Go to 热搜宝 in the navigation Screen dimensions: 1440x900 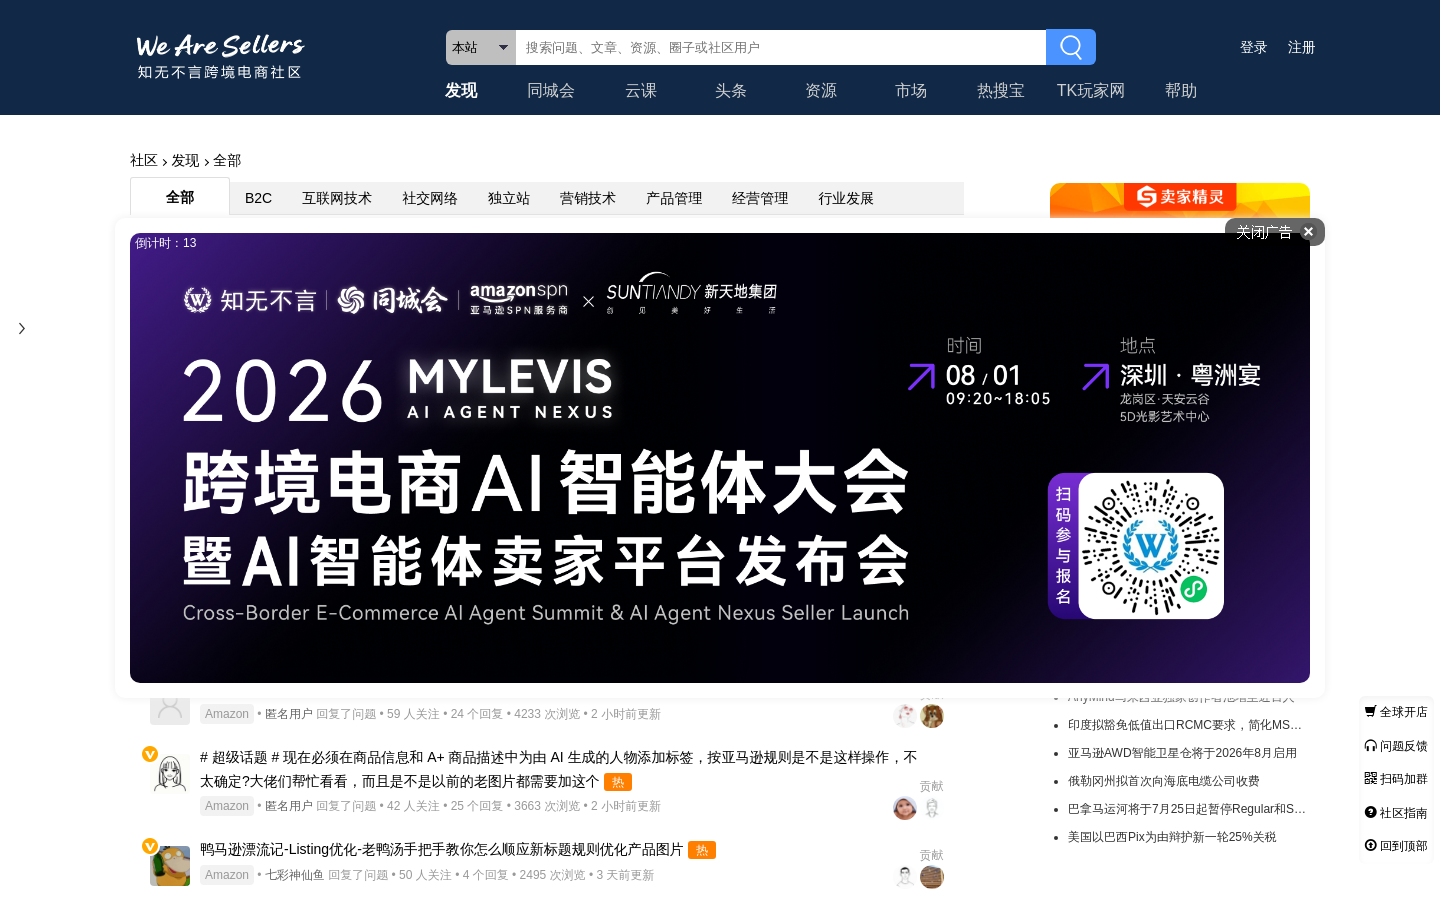point(1001,90)
